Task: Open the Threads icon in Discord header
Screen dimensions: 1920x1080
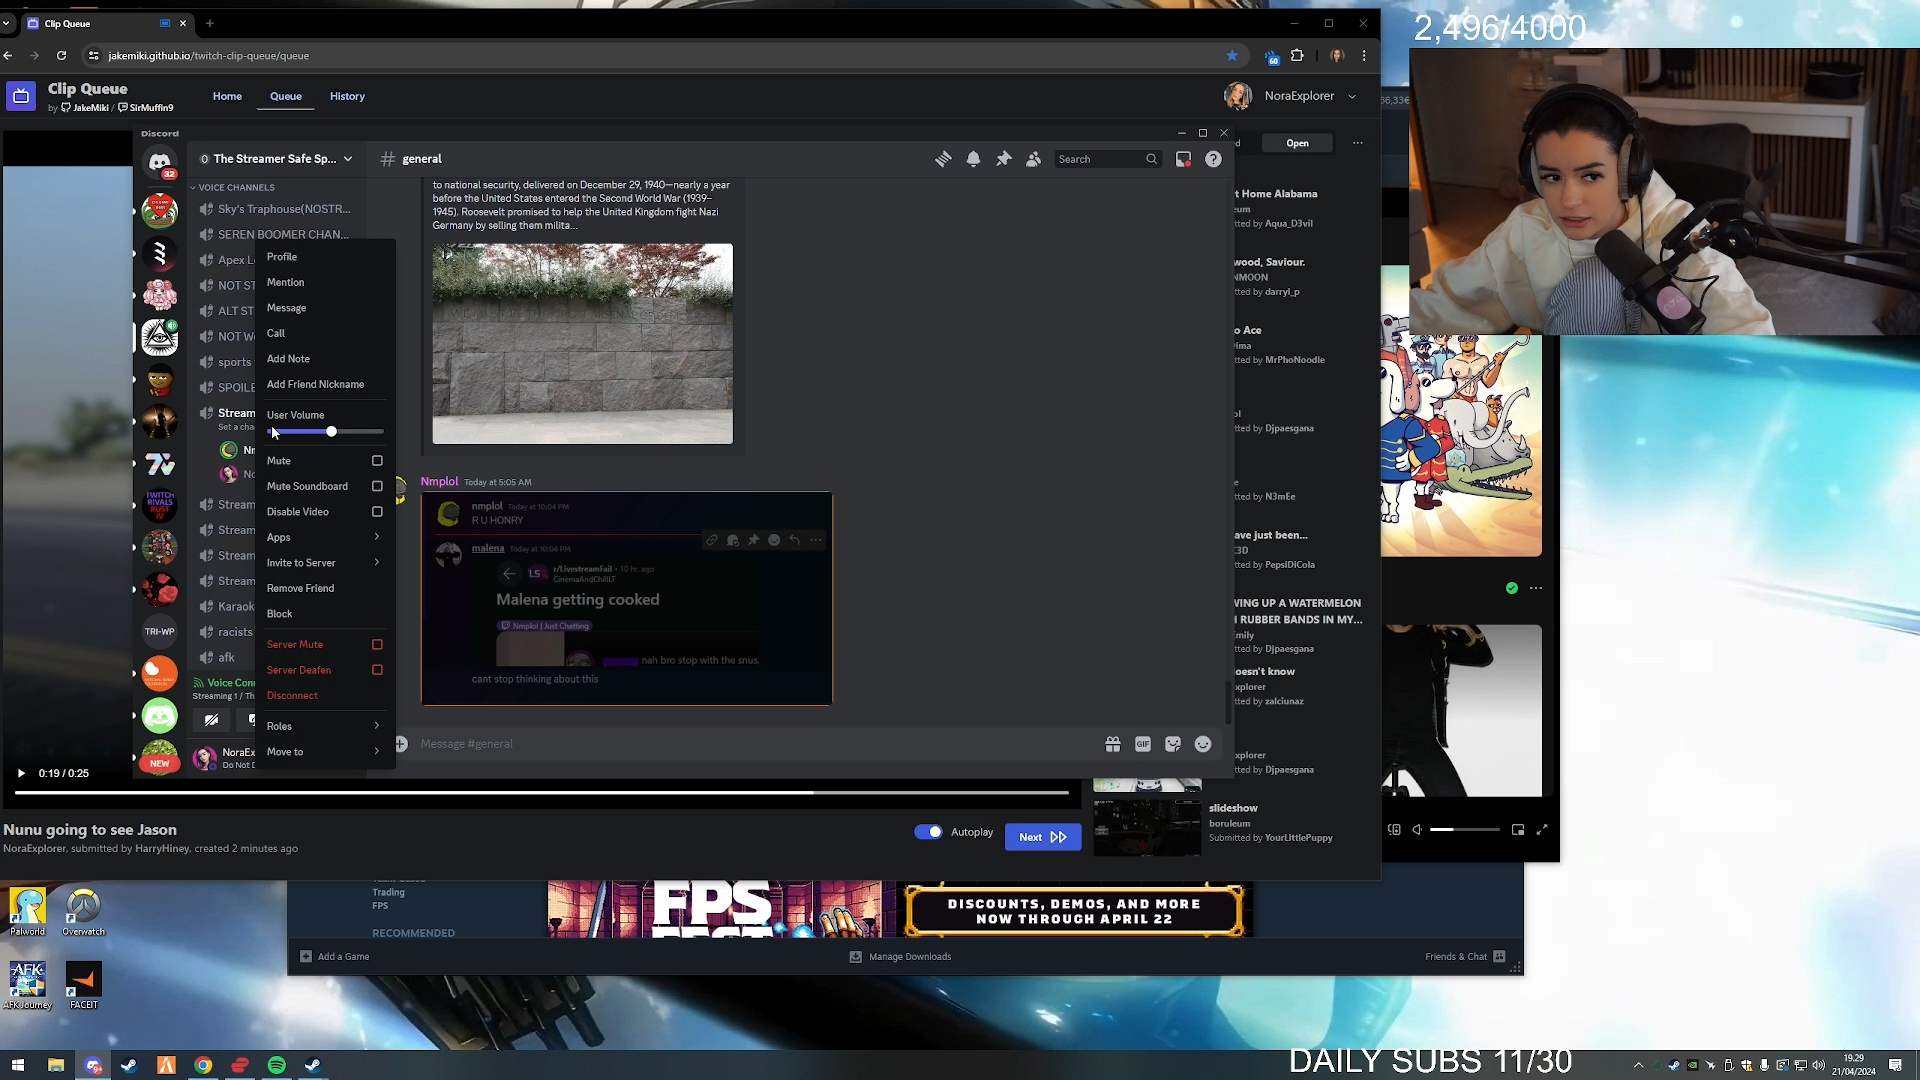Action: tap(943, 159)
